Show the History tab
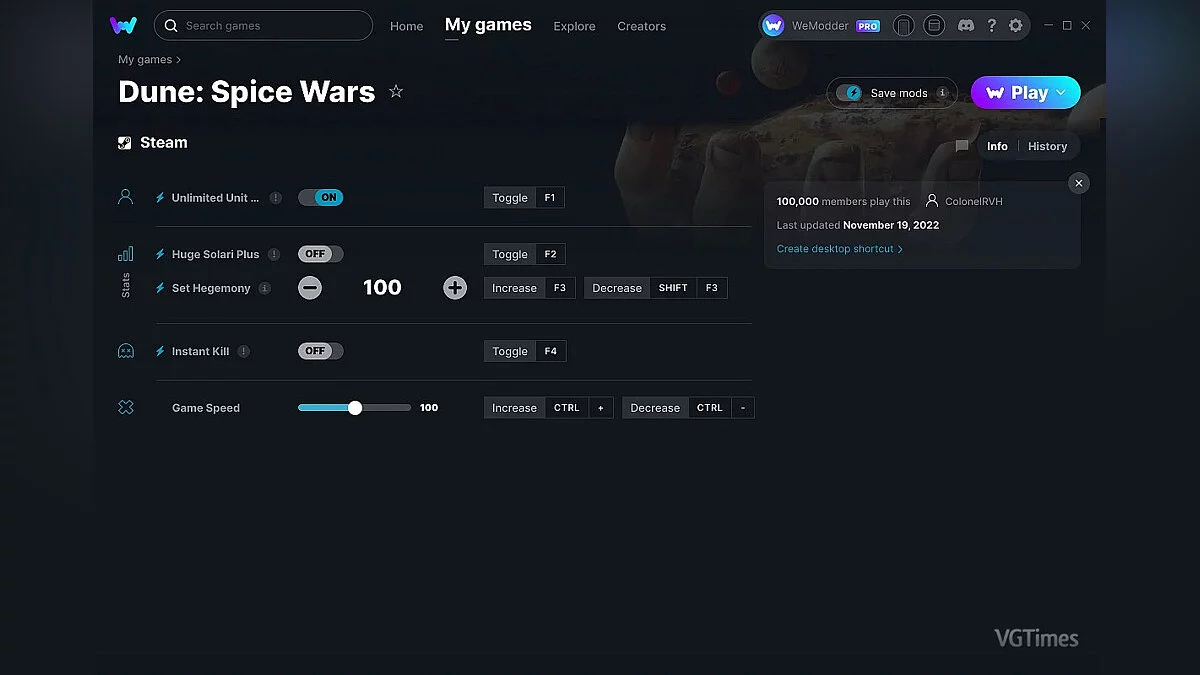1200x675 pixels. pyautogui.click(x=1047, y=146)
